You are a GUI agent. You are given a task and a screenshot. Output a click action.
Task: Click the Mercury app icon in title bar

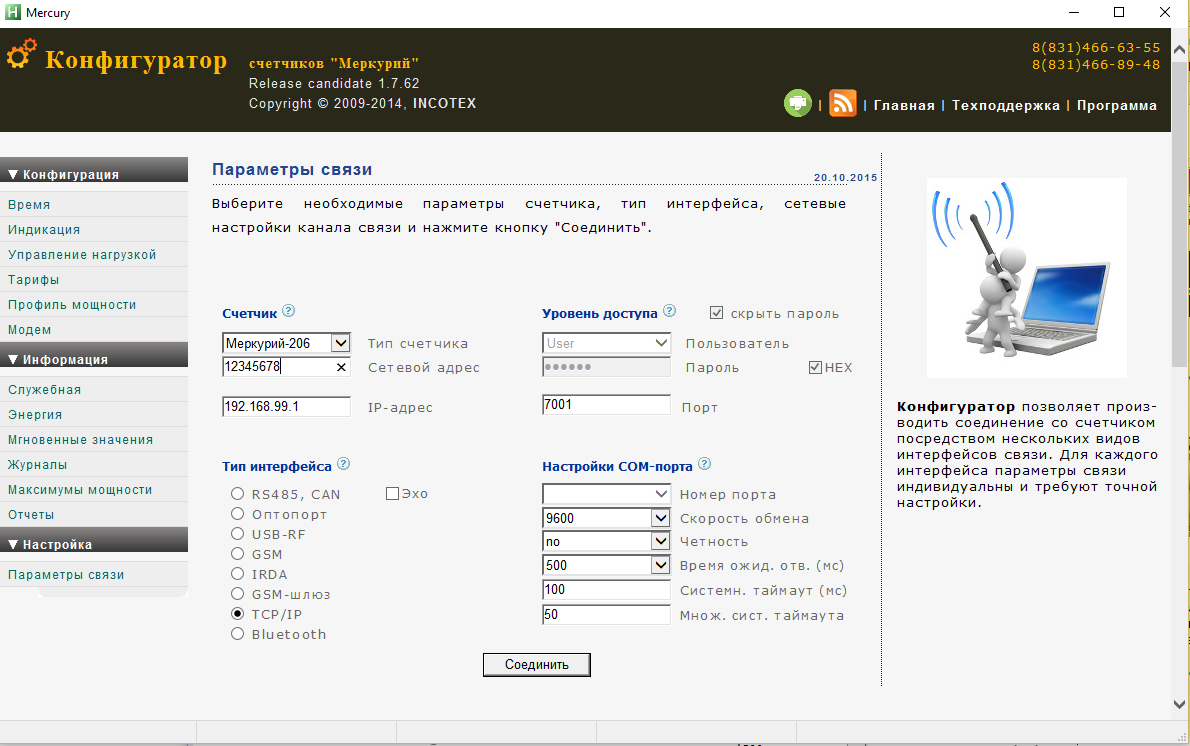coord(13,12)
